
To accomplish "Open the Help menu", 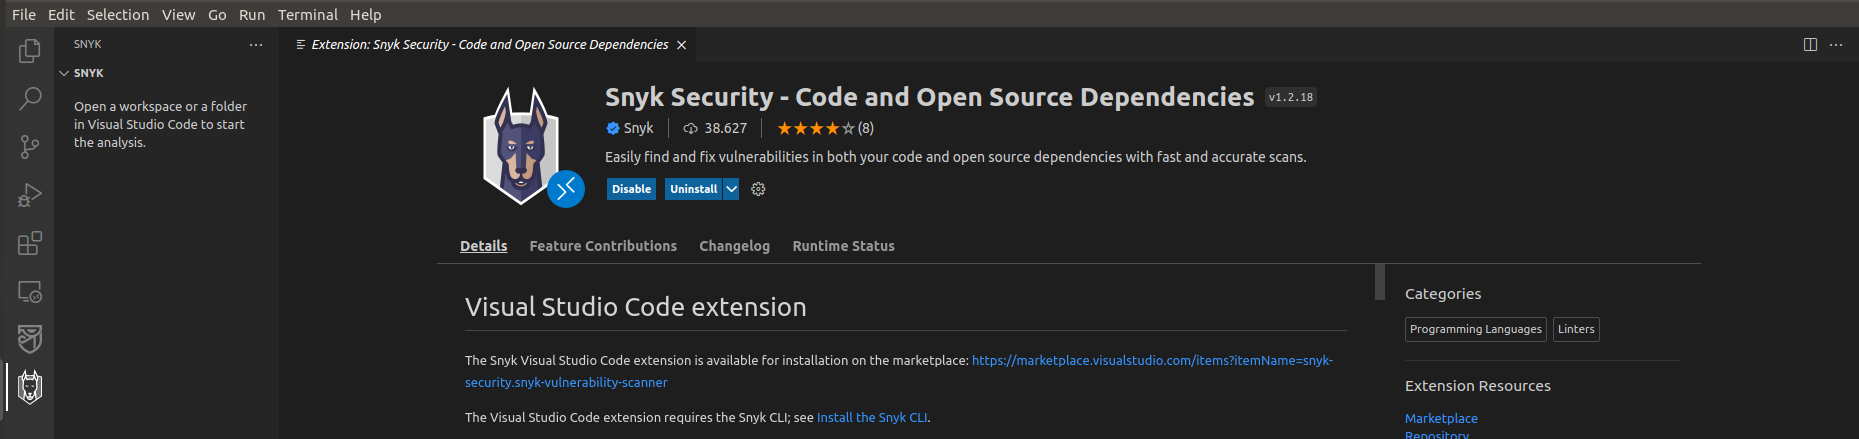I will pyautogui.click(x=366, y=14).
